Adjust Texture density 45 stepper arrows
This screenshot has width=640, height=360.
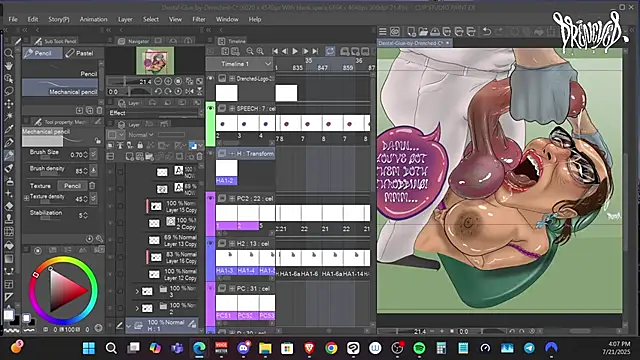coord(85,199)
